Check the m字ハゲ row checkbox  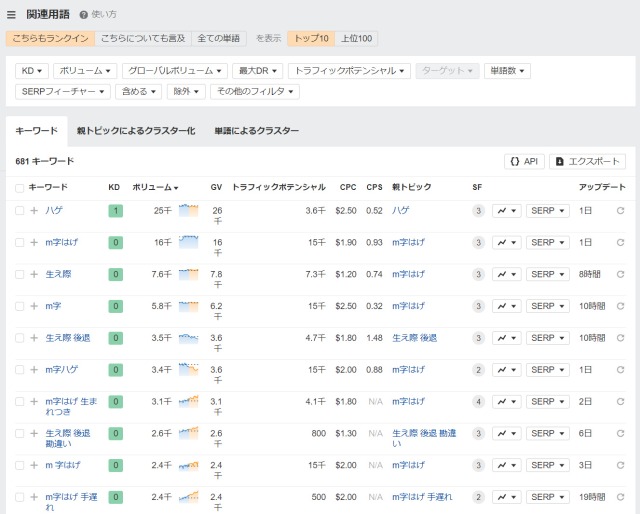19,370
